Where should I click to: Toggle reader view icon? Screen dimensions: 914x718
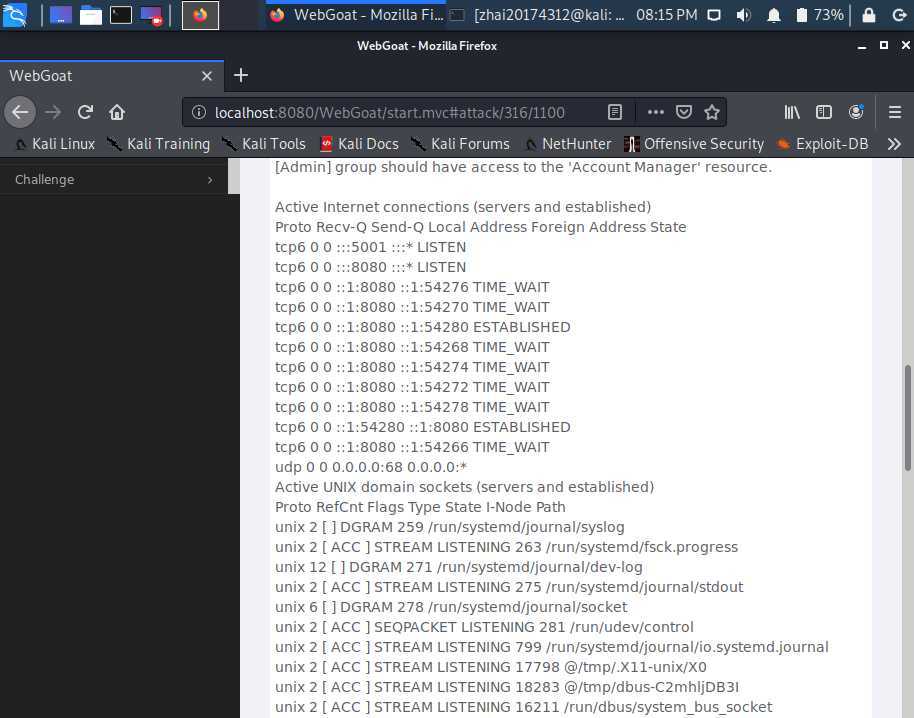coord(614,112)
